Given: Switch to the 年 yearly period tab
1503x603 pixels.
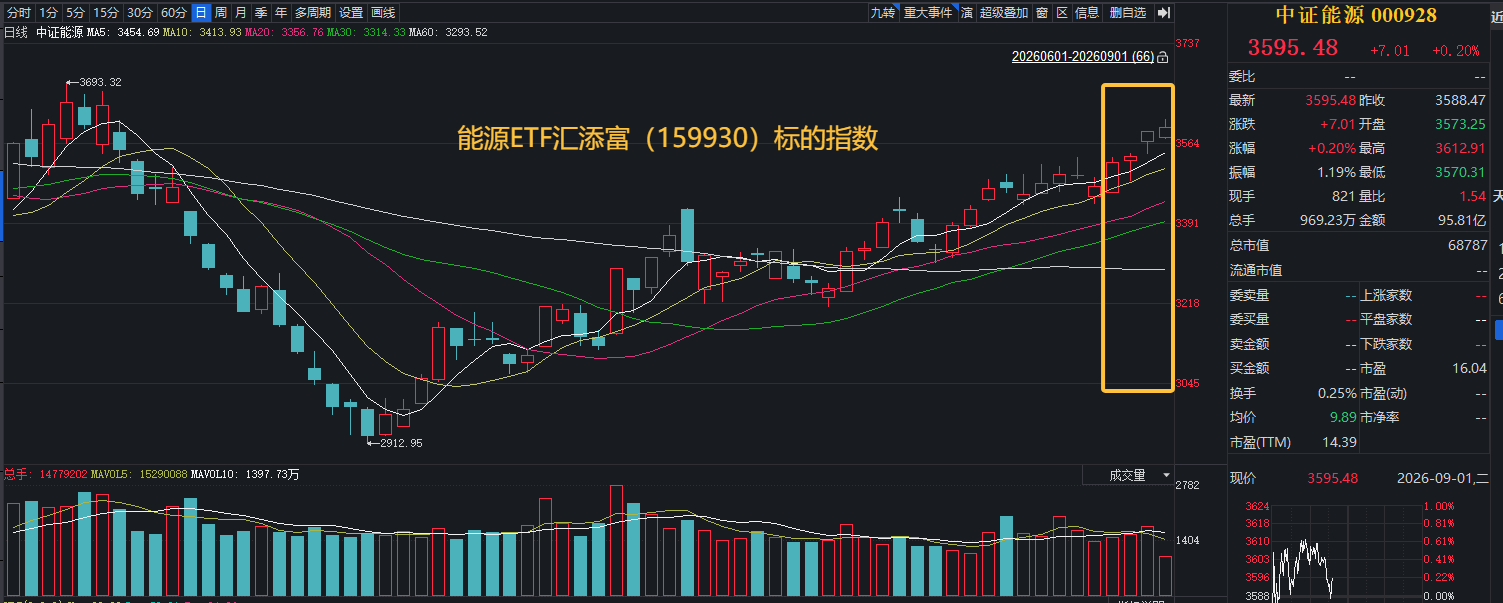Looking at the screenshot, I should pos(281,13).
